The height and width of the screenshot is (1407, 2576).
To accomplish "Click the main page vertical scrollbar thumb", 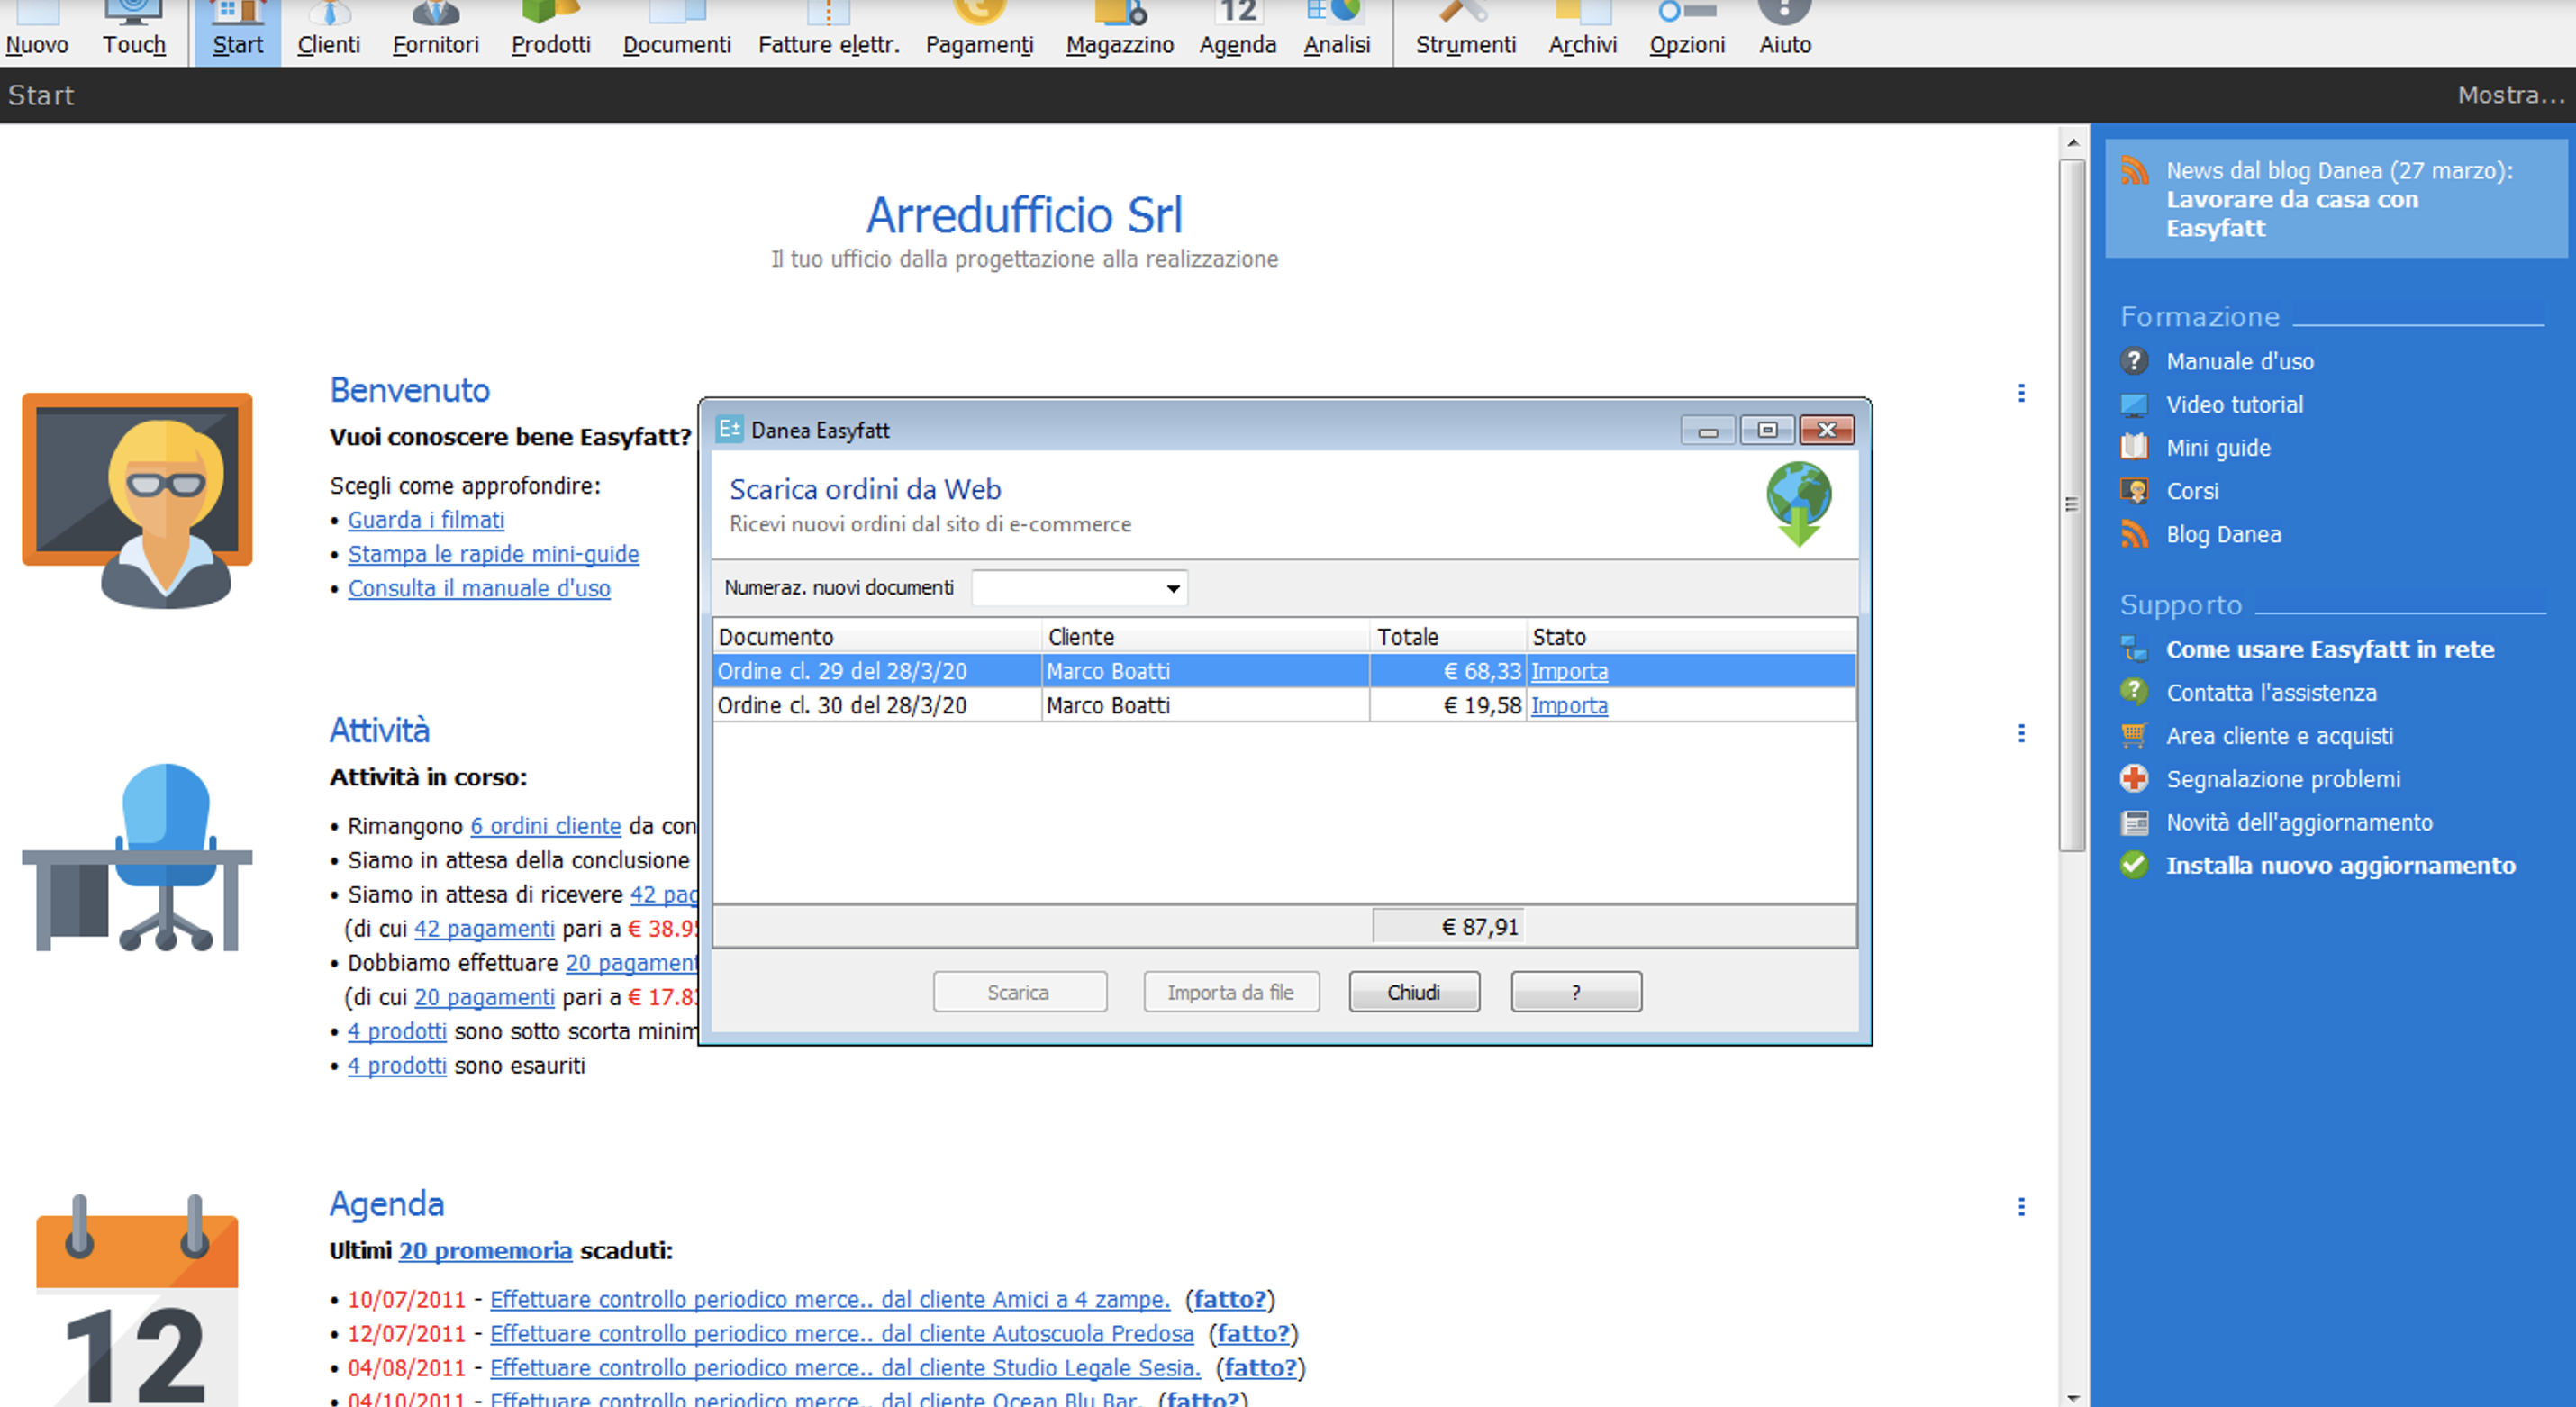I will point(2072,505).
